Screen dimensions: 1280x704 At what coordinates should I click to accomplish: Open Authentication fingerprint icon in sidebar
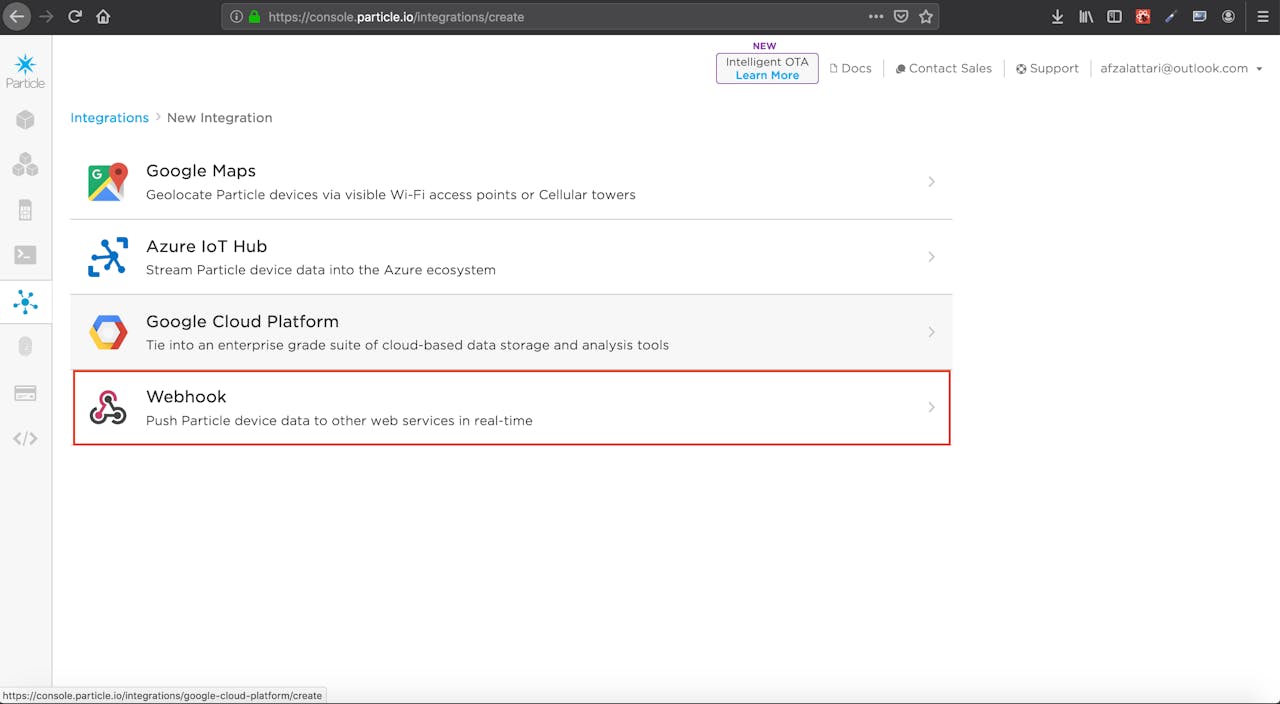25,346
